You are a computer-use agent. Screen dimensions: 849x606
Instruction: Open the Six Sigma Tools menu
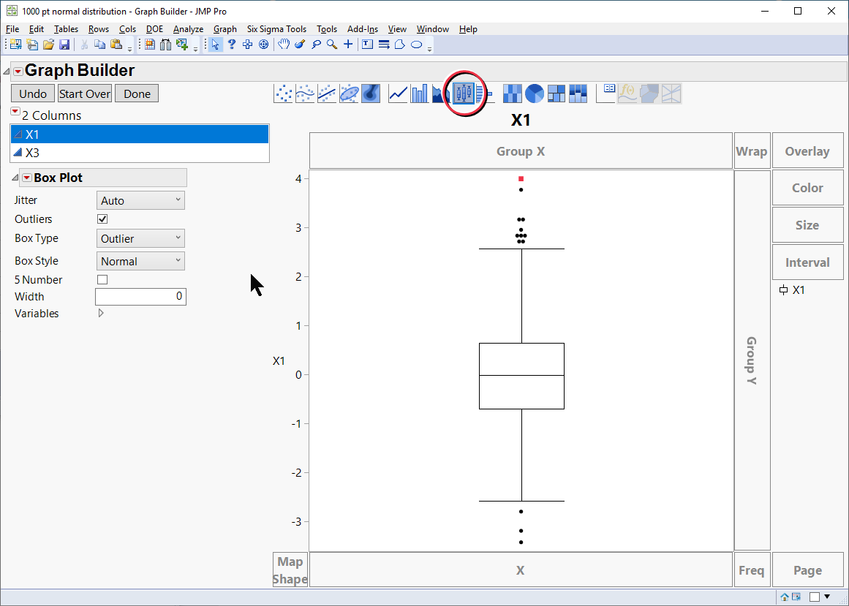click(277, 29)
